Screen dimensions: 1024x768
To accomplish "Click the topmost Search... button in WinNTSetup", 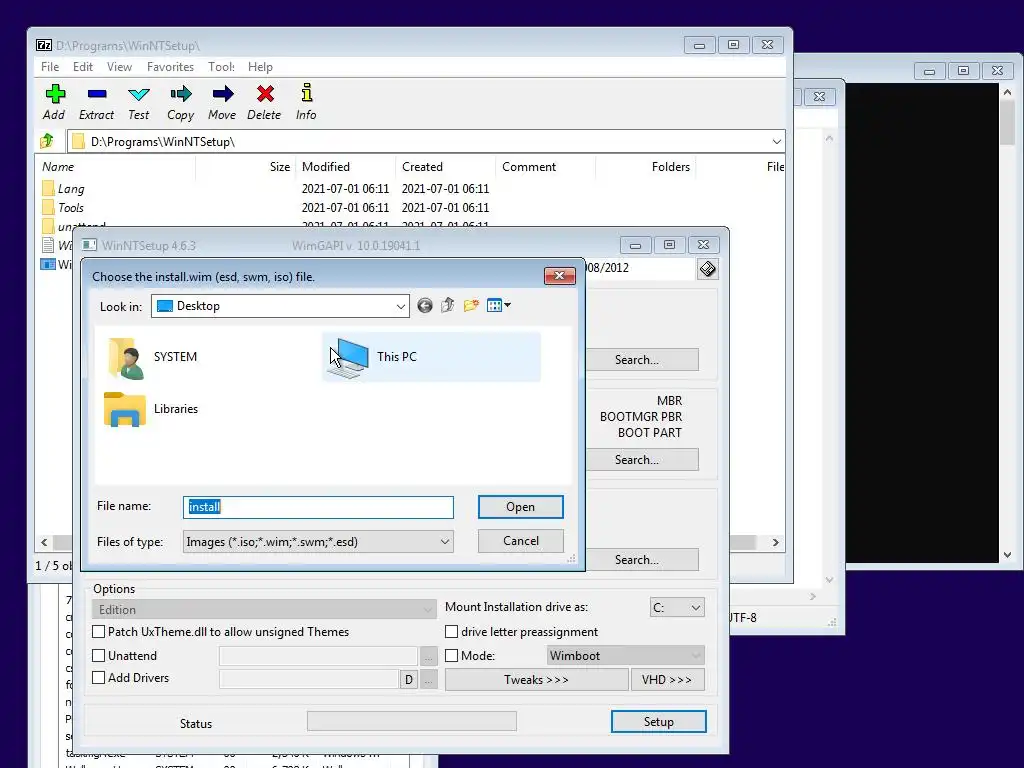I will coord(642,360).
